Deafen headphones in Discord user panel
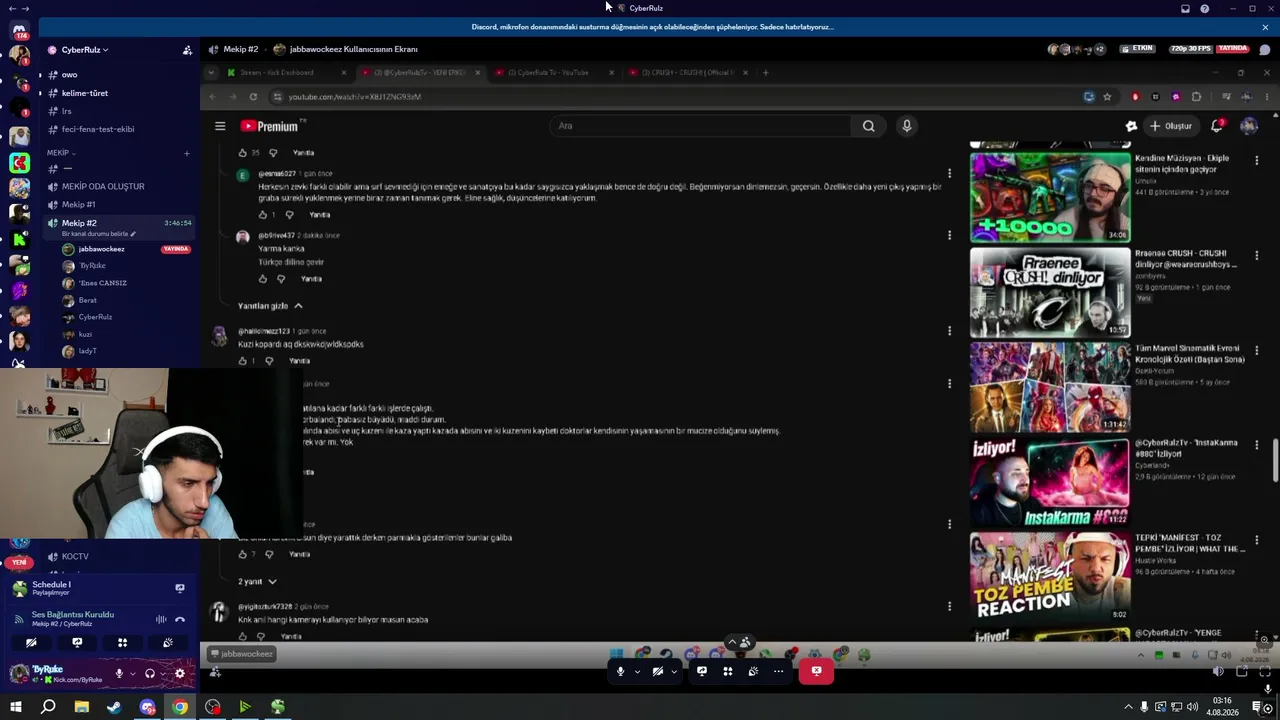Viewport: 1280px width, 720px height. pos(150,674)
